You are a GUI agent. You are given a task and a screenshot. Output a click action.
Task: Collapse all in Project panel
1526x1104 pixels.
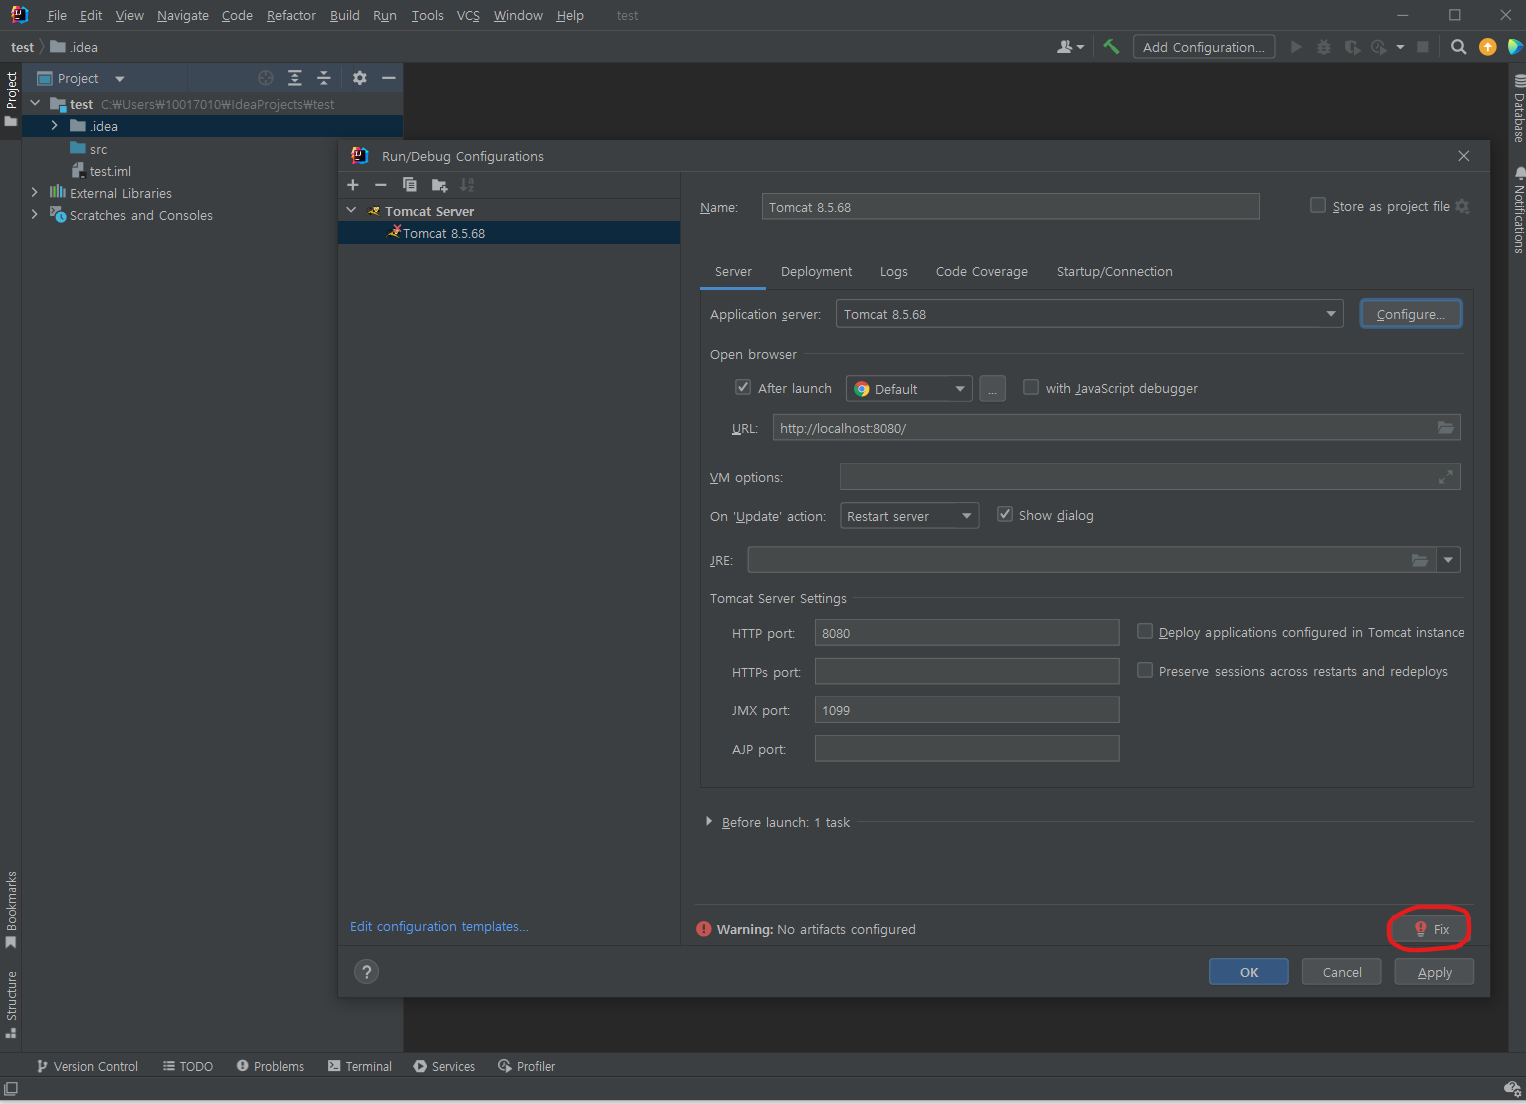coord(324,78)
